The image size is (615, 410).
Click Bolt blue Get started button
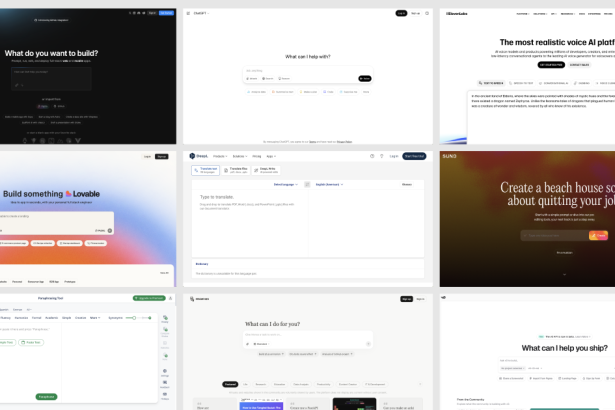tap(166, 13)
